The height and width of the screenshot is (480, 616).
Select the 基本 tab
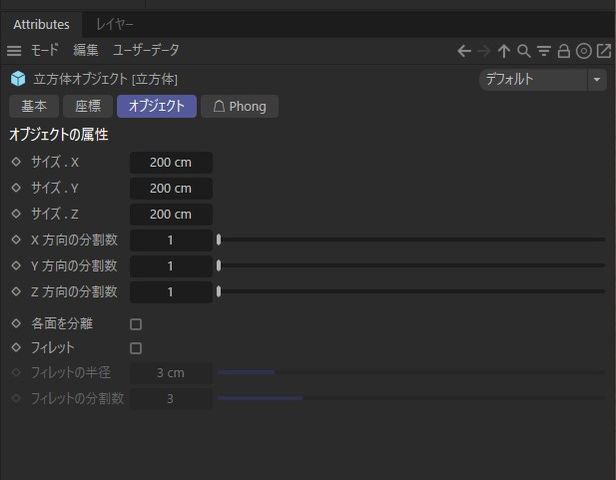pos(34,106)
